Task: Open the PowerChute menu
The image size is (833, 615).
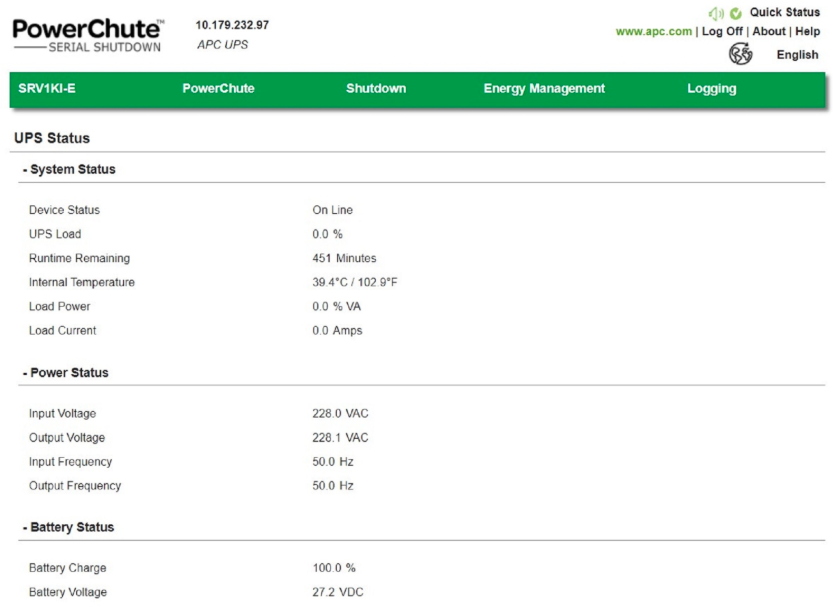Action: (x=218, y=89)
